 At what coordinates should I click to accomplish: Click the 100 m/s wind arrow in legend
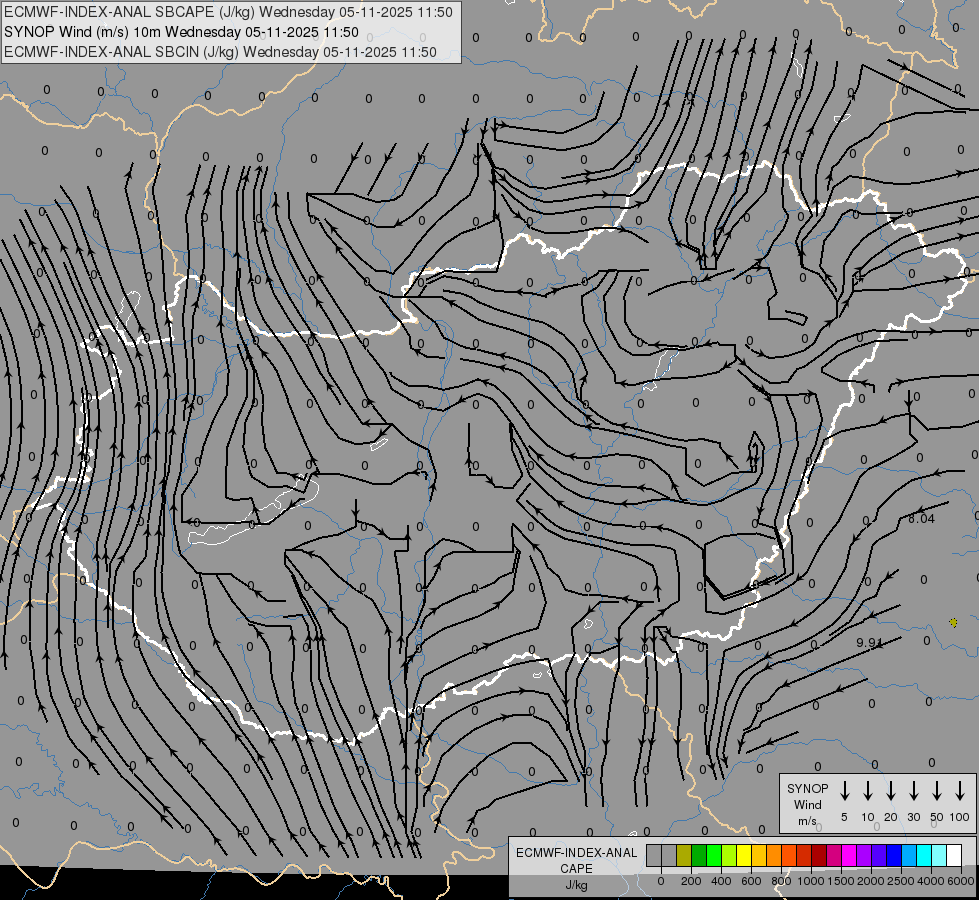960,791
